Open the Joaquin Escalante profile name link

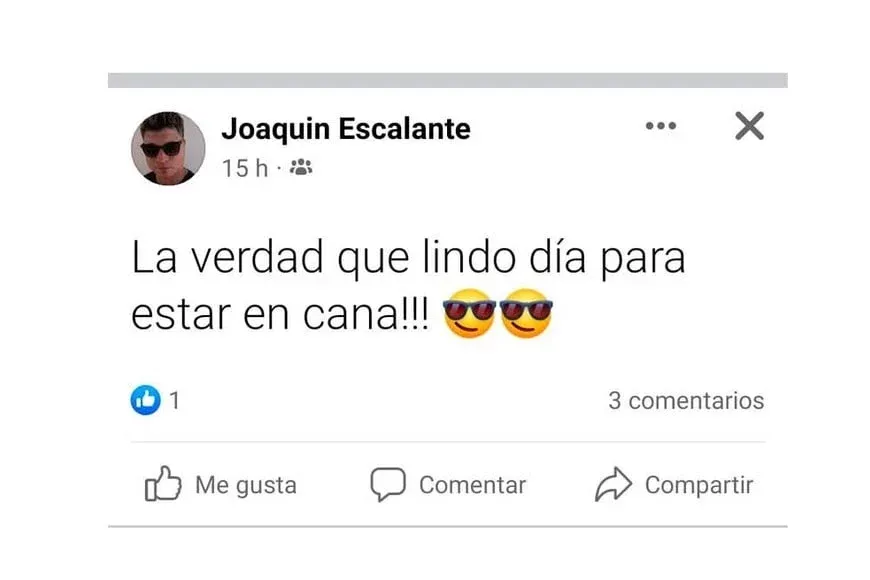(x=346, y=129)
